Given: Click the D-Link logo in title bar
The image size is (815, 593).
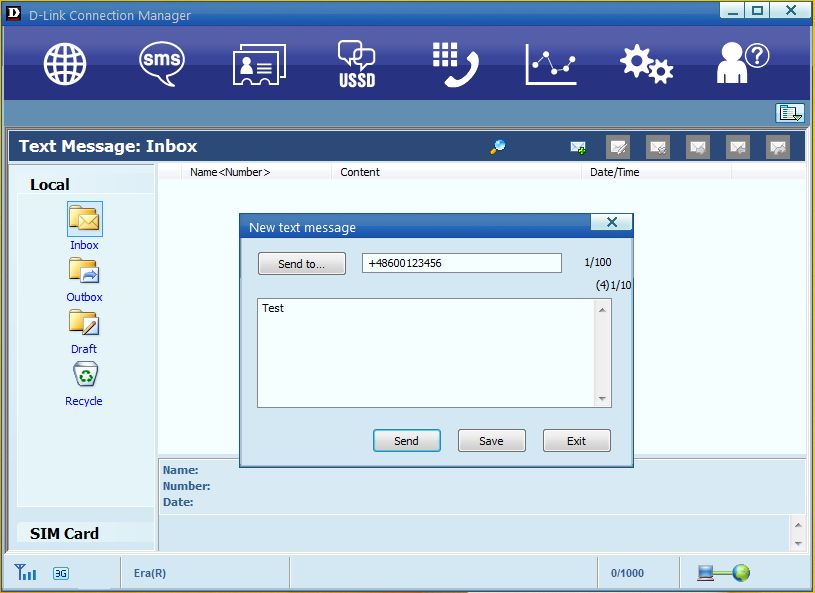Looking at the screenshot, I should click(x=13, y=14).
